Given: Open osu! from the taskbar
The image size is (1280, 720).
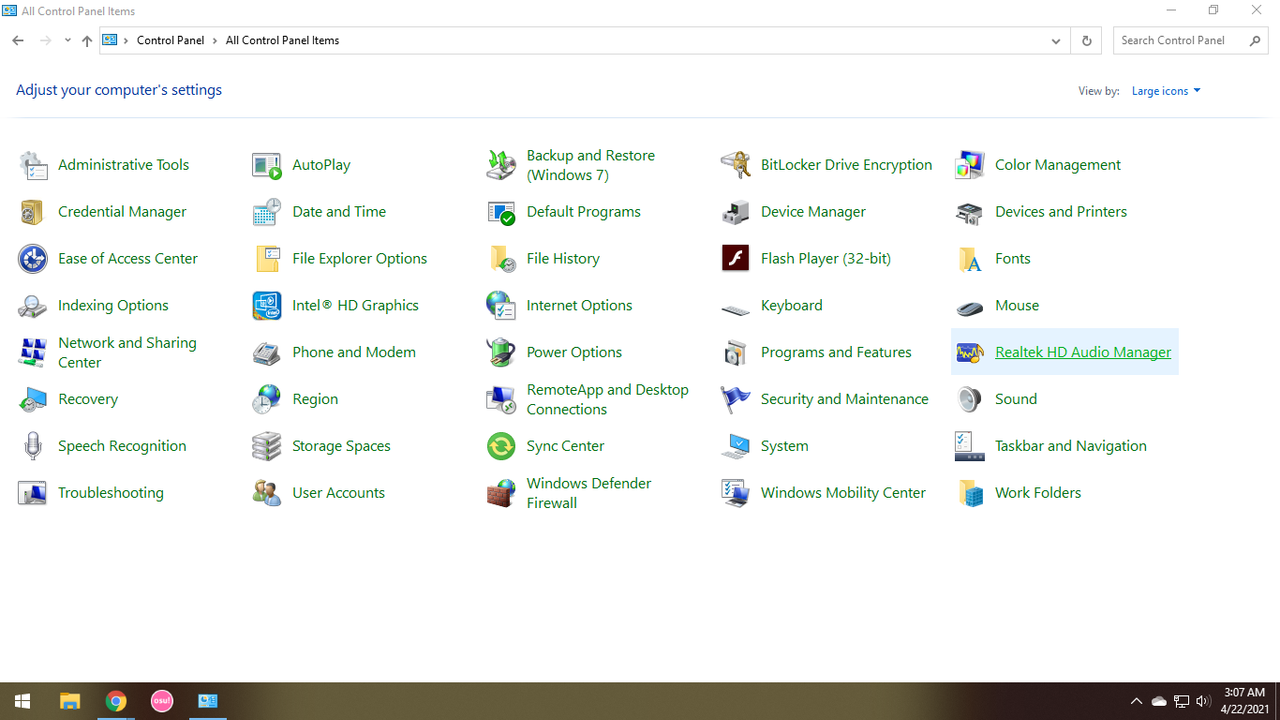Looking at the screenshot, I should 162,701.
